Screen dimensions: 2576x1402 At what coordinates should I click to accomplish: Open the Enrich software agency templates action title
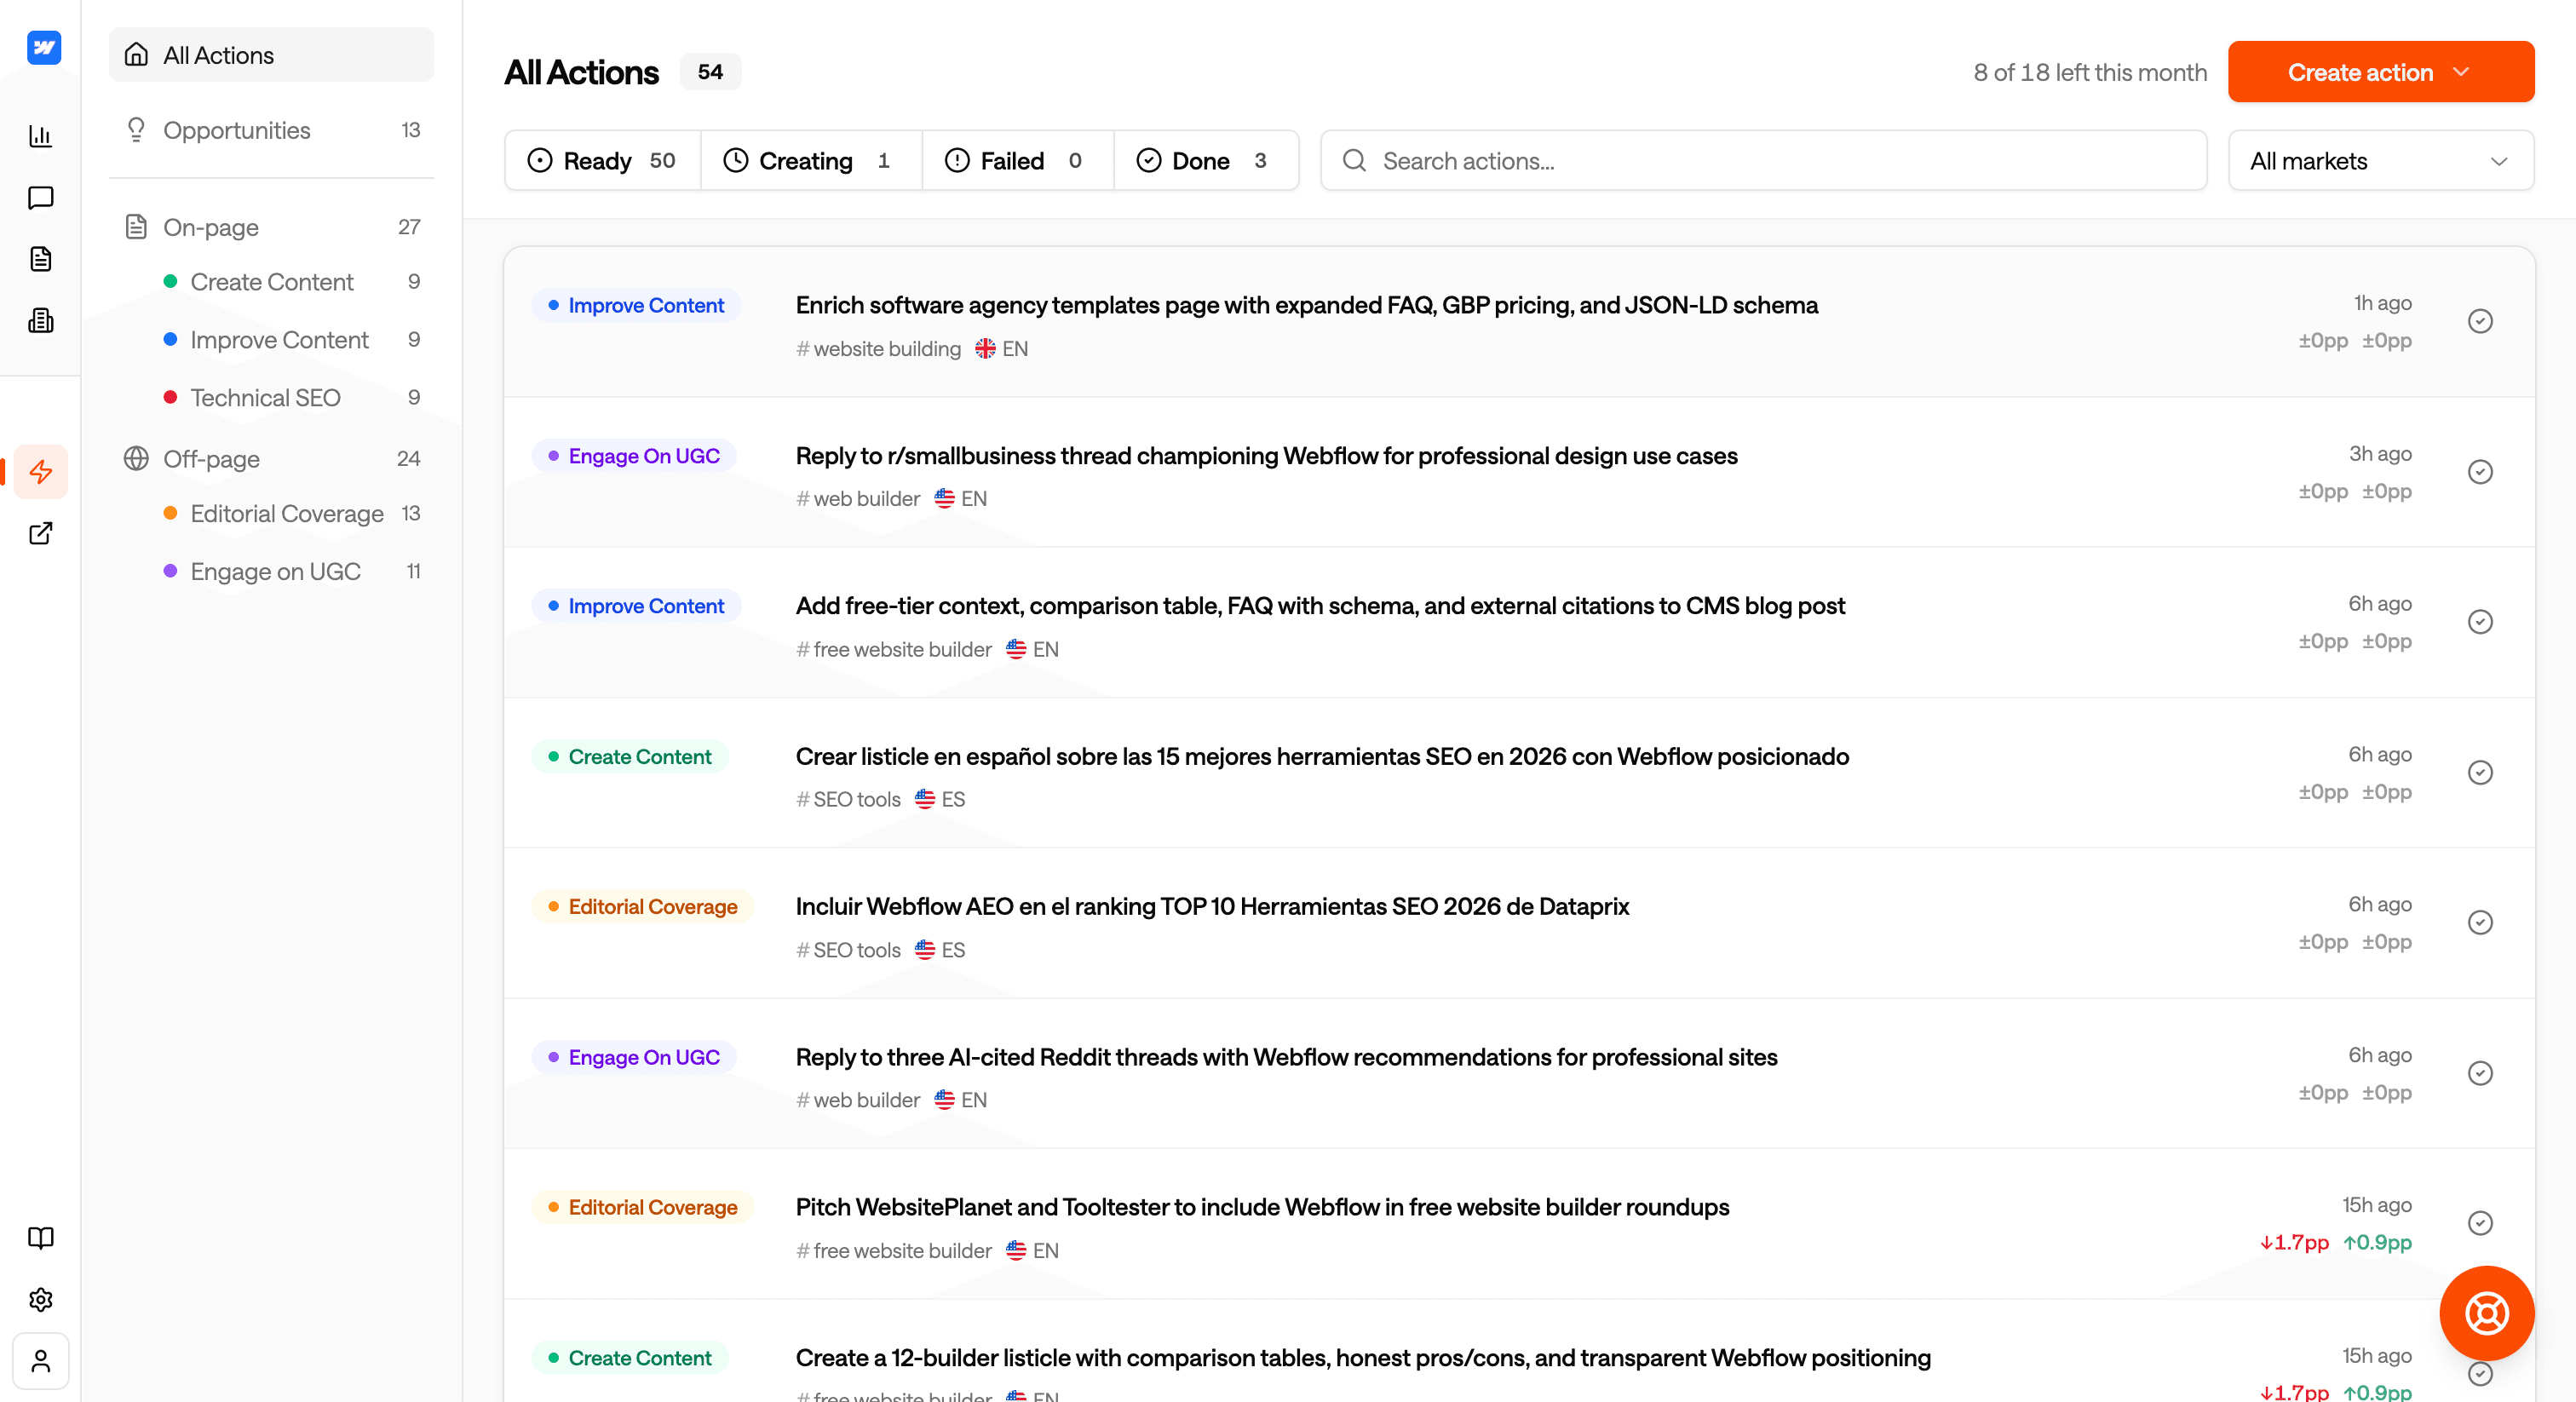click(x=1306, y=305)
